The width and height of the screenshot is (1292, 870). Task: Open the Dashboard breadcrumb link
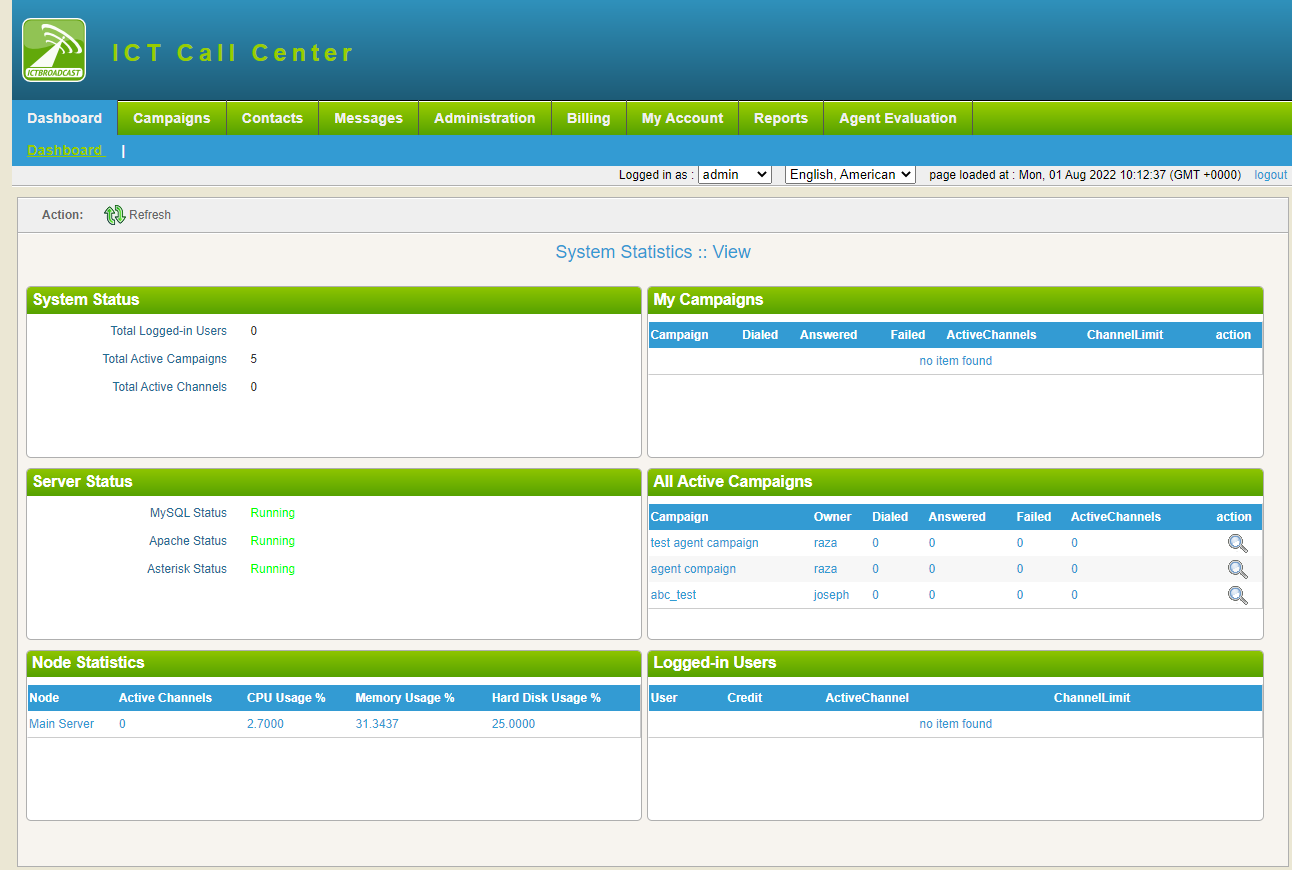(x=65, y=150)
